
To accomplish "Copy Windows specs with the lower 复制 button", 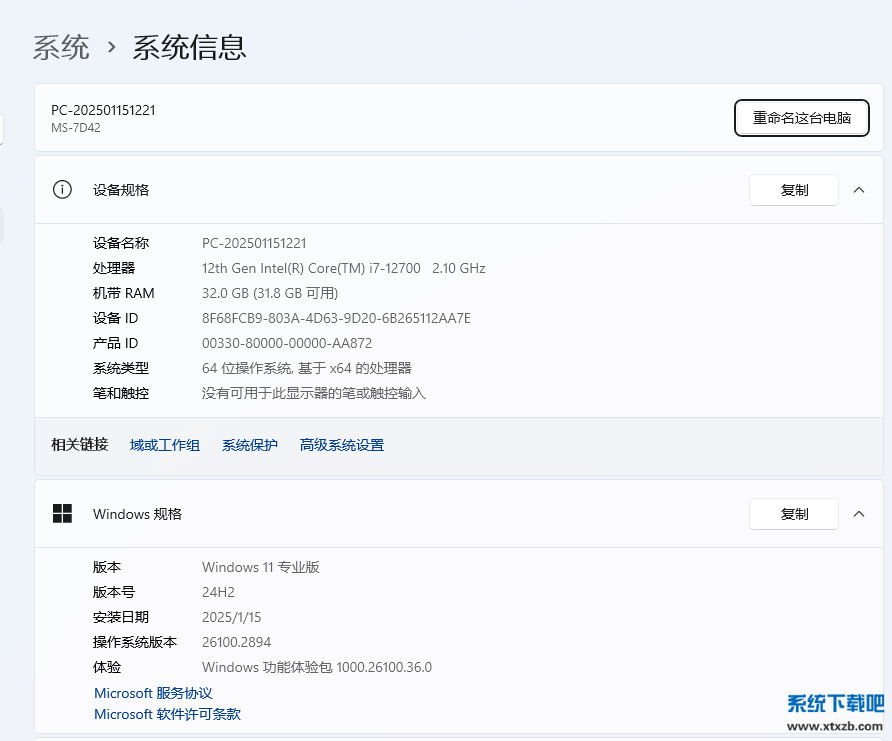I will (x=793, y=513).
